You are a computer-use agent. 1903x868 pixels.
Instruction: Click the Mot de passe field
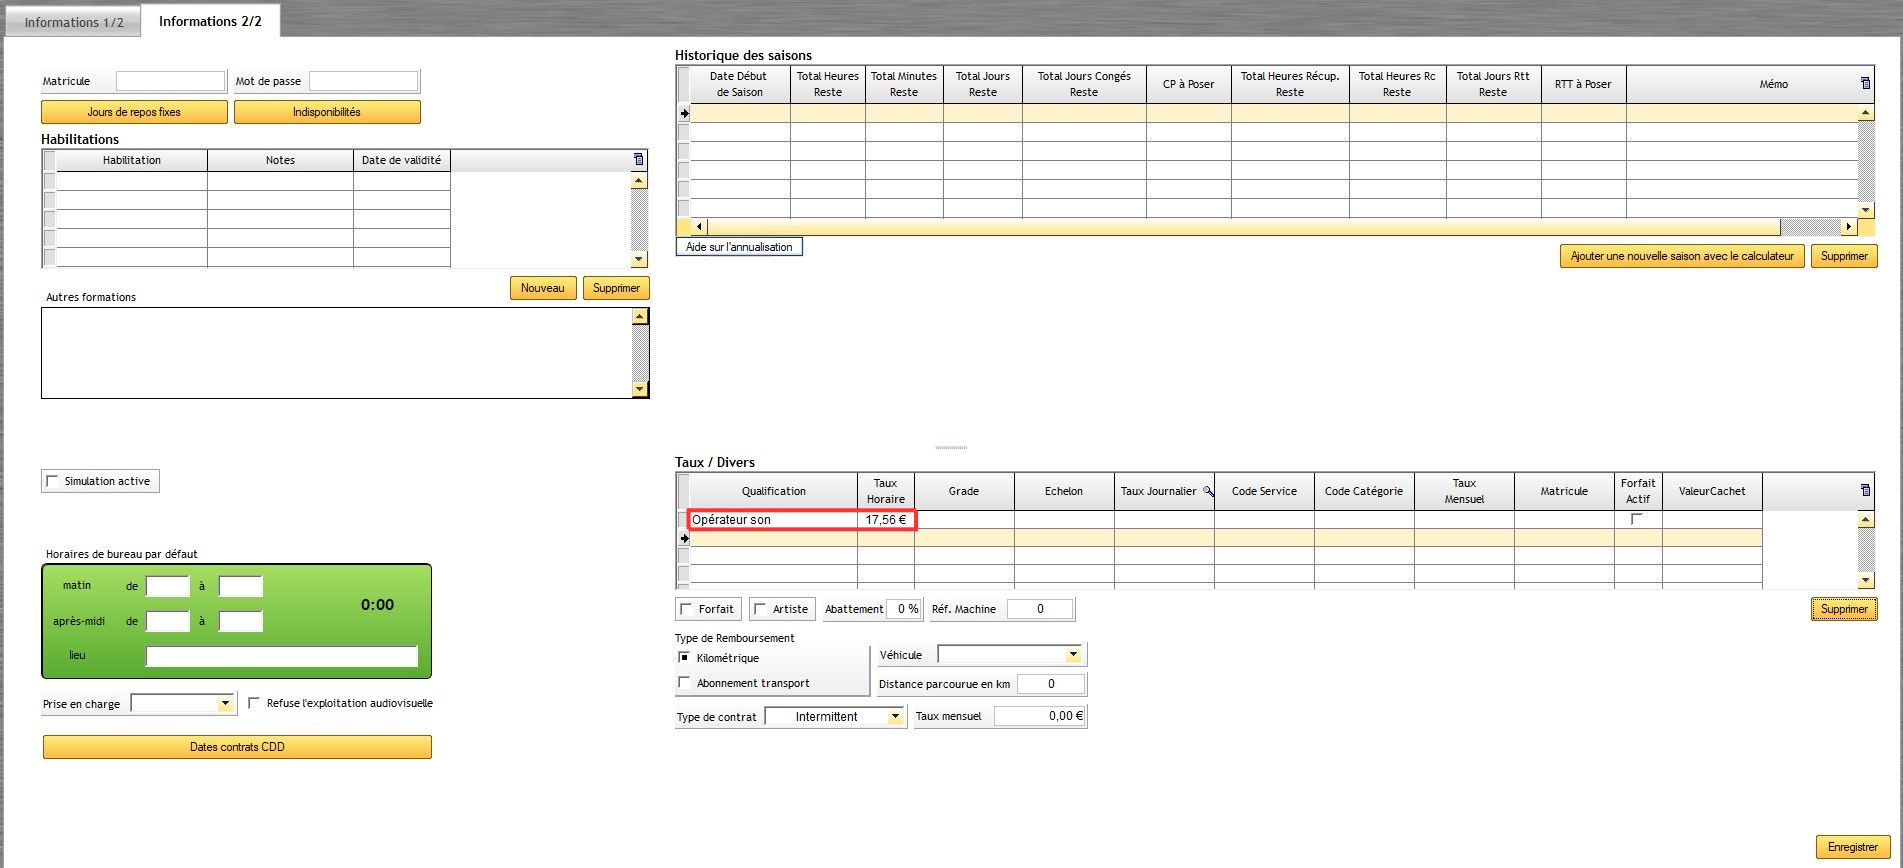coord(364,81)
